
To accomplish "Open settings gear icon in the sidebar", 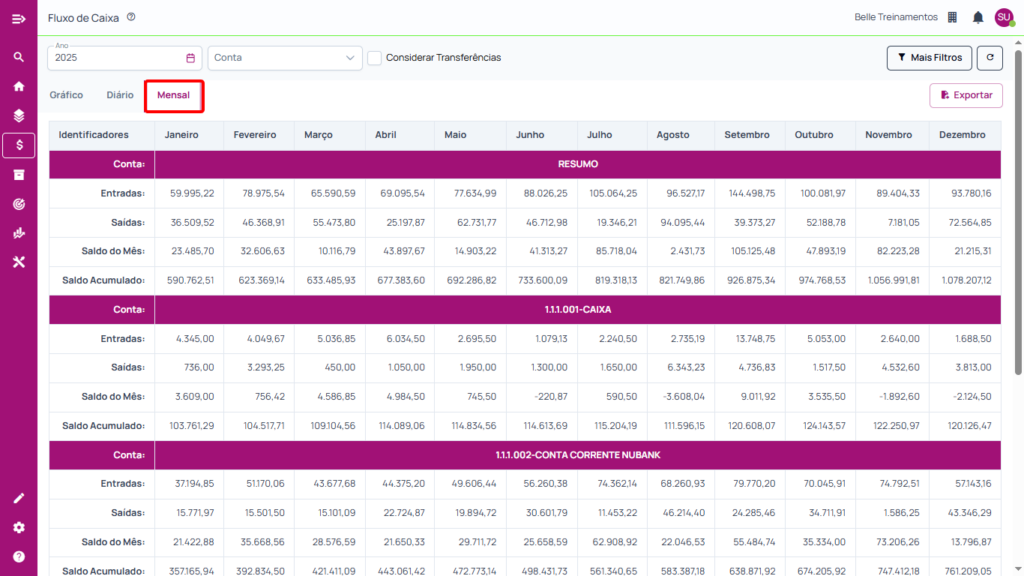I will [x=18, y=527].
